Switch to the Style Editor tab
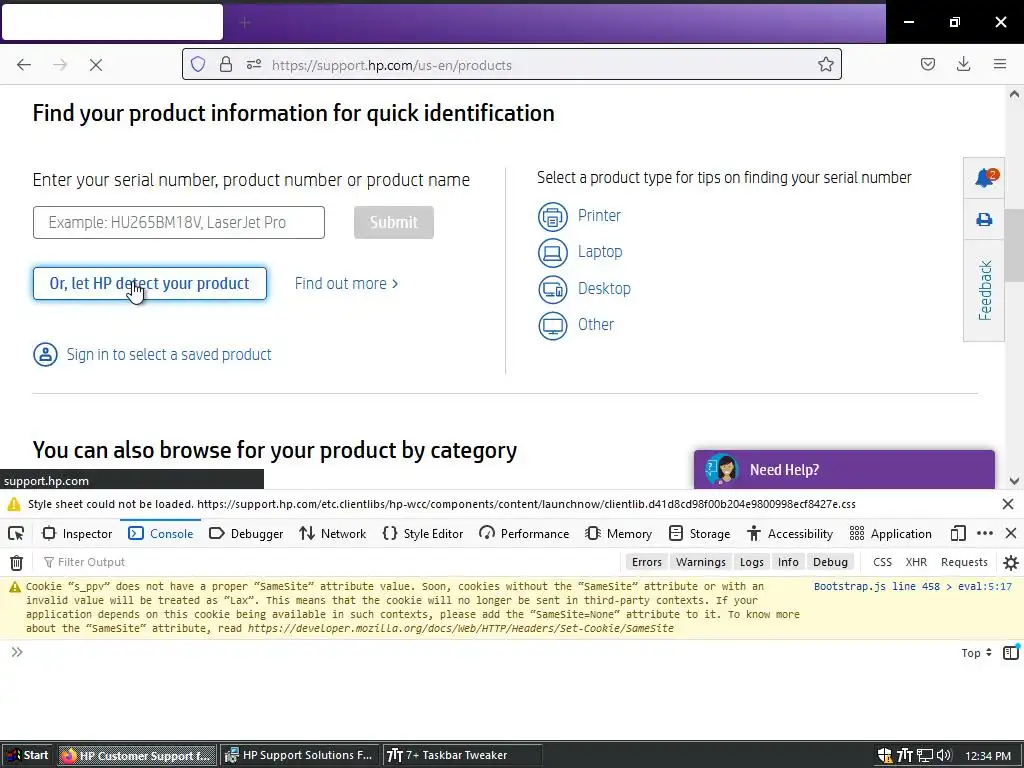The image size is (1024, 768). tap(423, 534)
